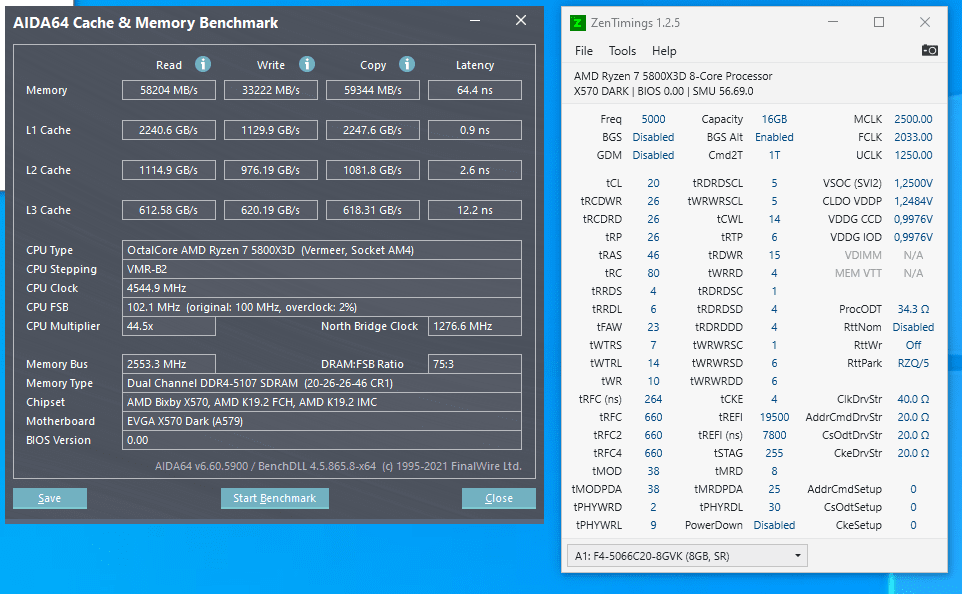Image resolution: width=962 pixels, height=594 pixels.
Task: Minimize the ZenTimings window
Action: [x=833, y=22]
